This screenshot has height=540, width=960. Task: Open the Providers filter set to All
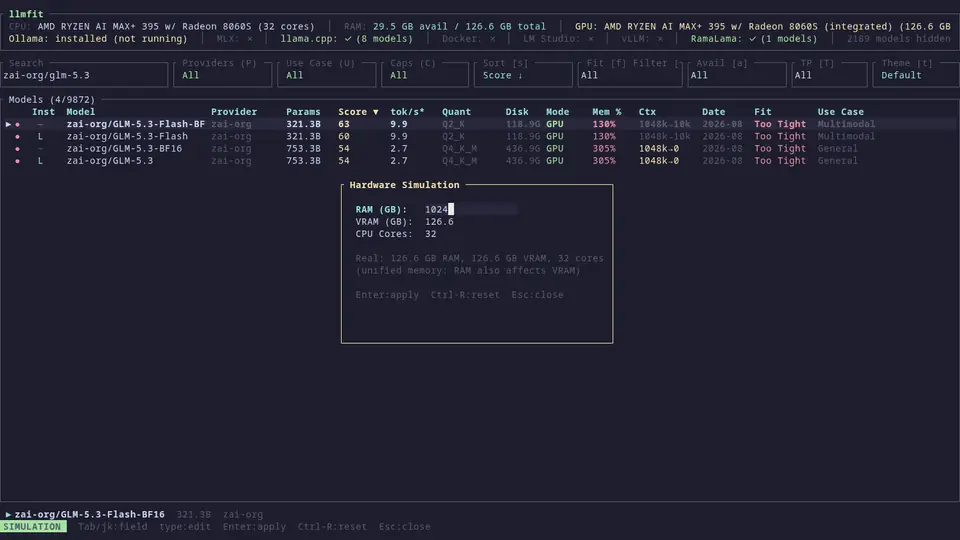[x=223, y=75]
